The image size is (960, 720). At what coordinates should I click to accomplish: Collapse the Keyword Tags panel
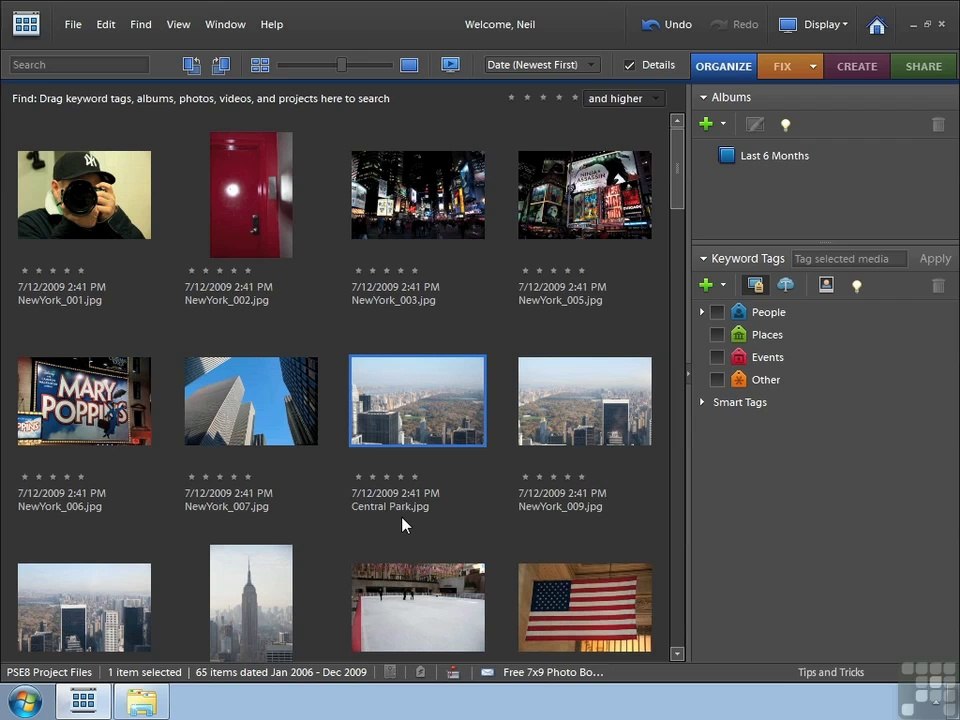(x=703, y=259)
